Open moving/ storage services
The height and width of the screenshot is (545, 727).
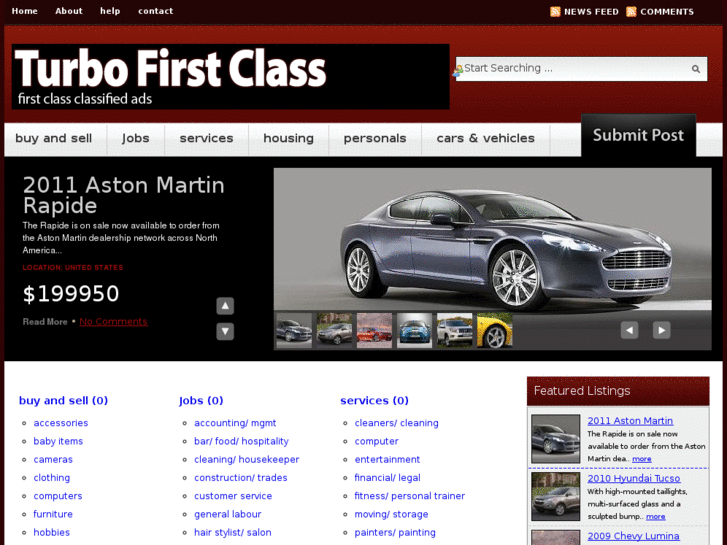coord(391,514)
